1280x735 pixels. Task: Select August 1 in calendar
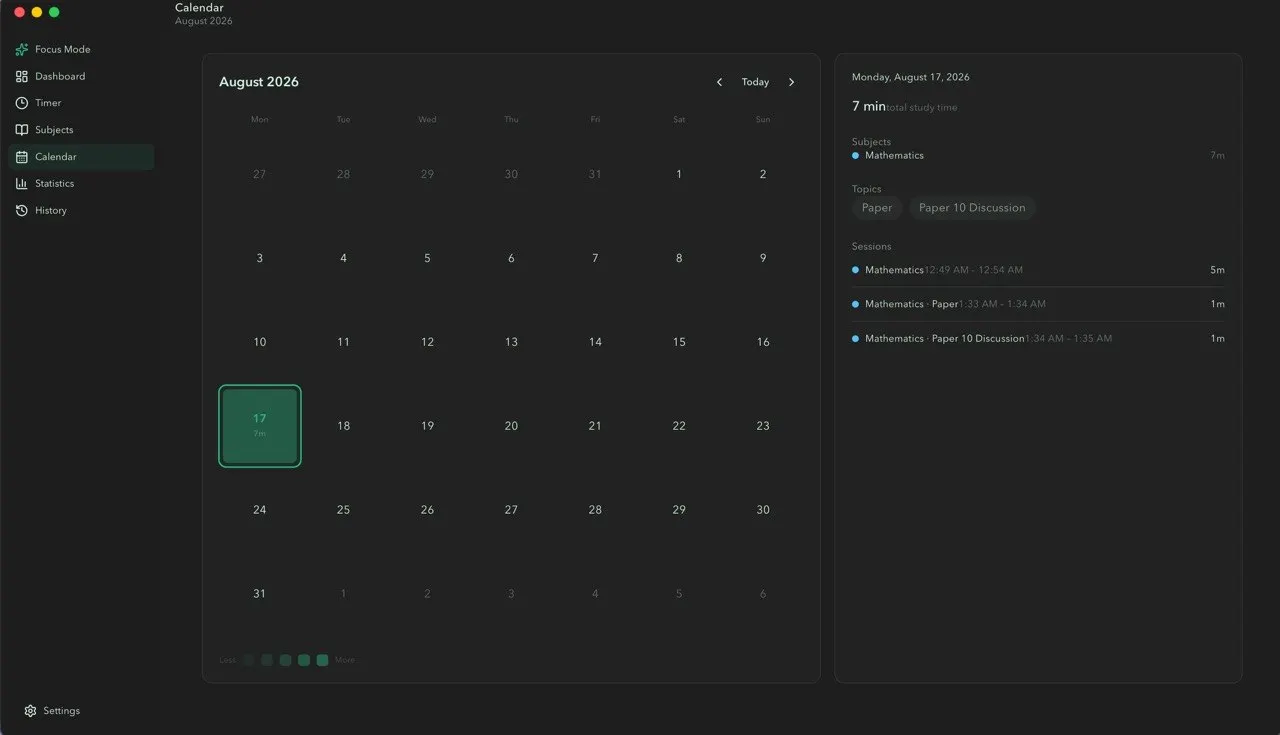679,174
